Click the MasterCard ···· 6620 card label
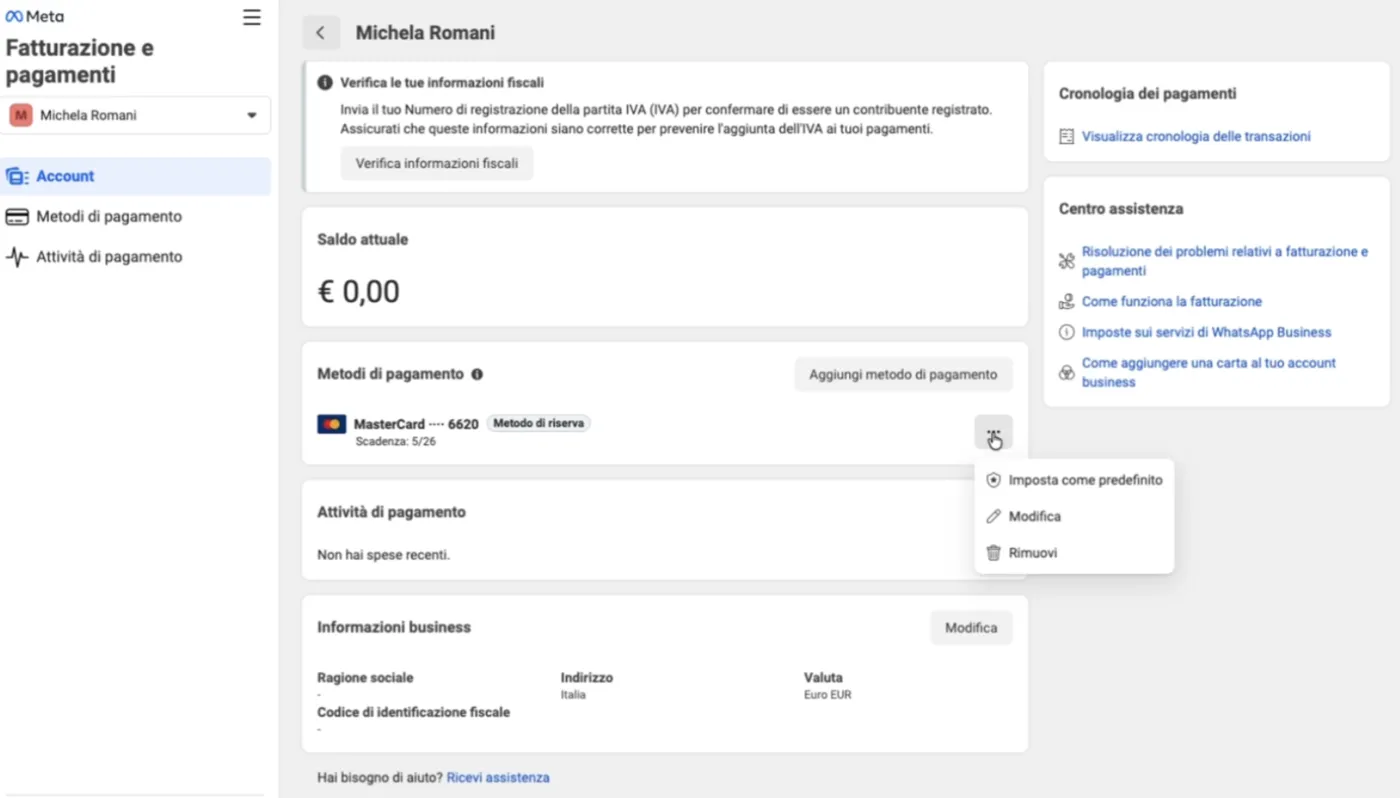 416,424
